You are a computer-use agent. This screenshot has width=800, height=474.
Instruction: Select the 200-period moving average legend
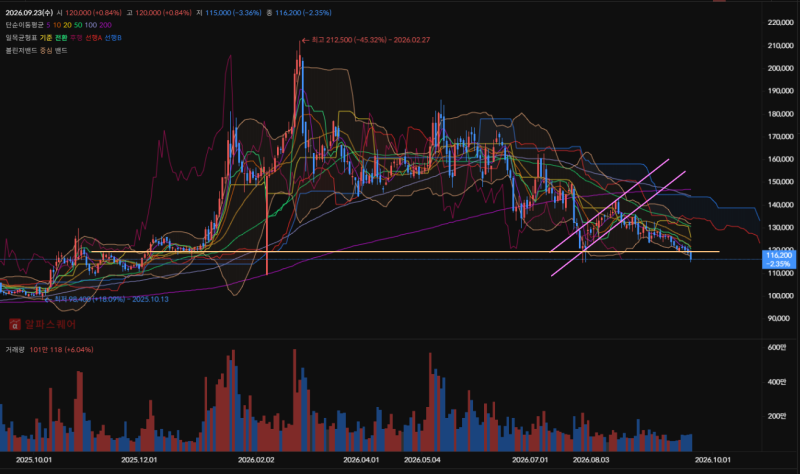105,25
